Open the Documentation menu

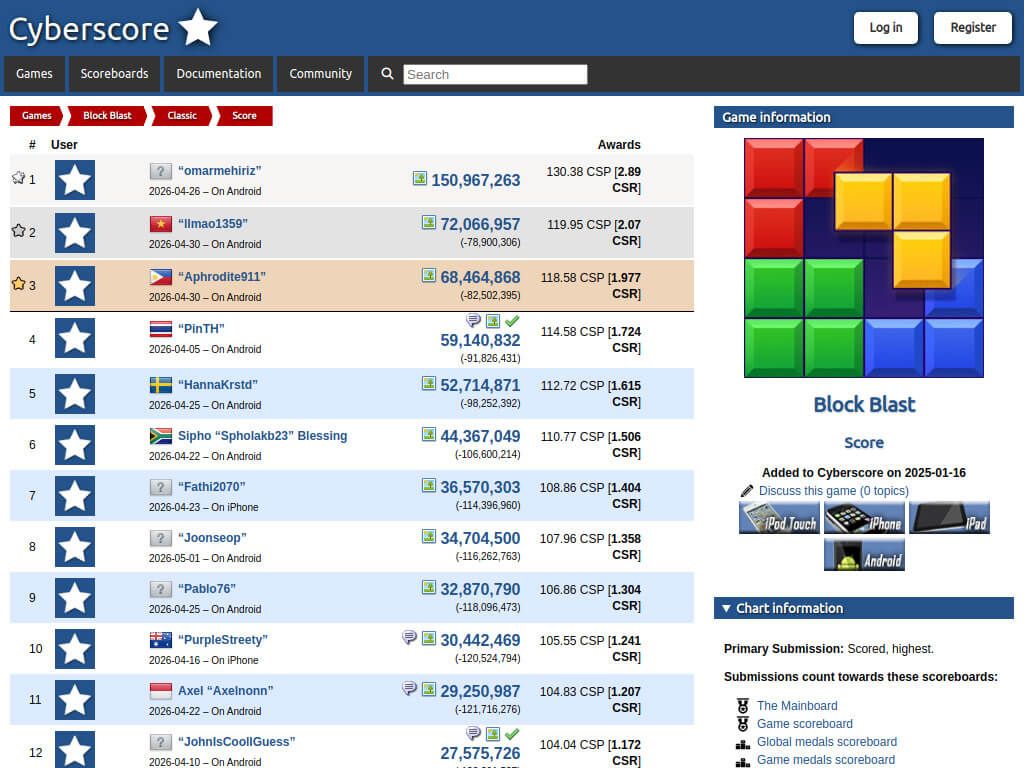pyautogui.click(x=219, y=74)
